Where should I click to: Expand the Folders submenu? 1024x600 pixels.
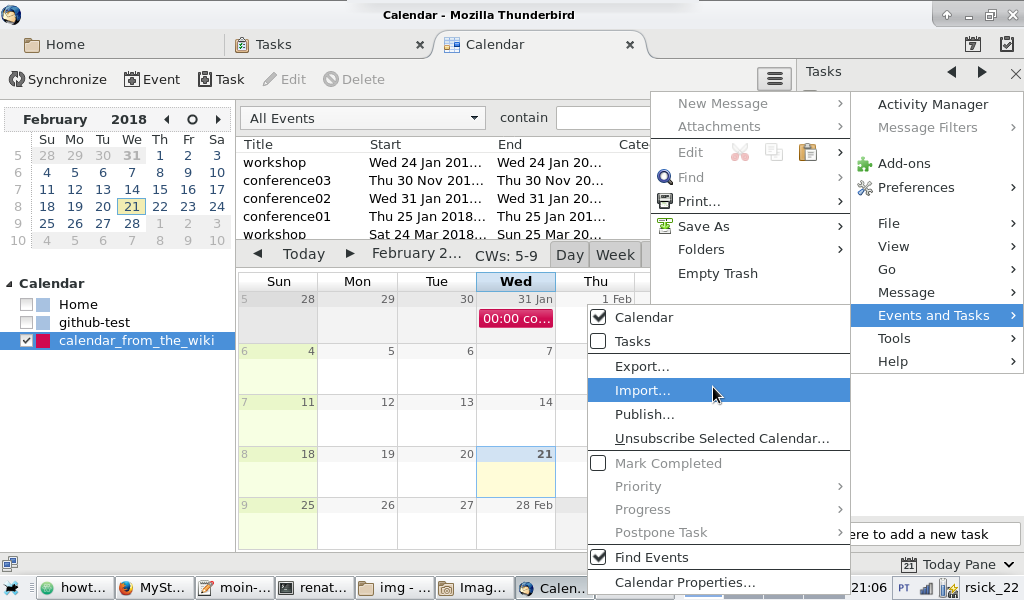point(750,249)
